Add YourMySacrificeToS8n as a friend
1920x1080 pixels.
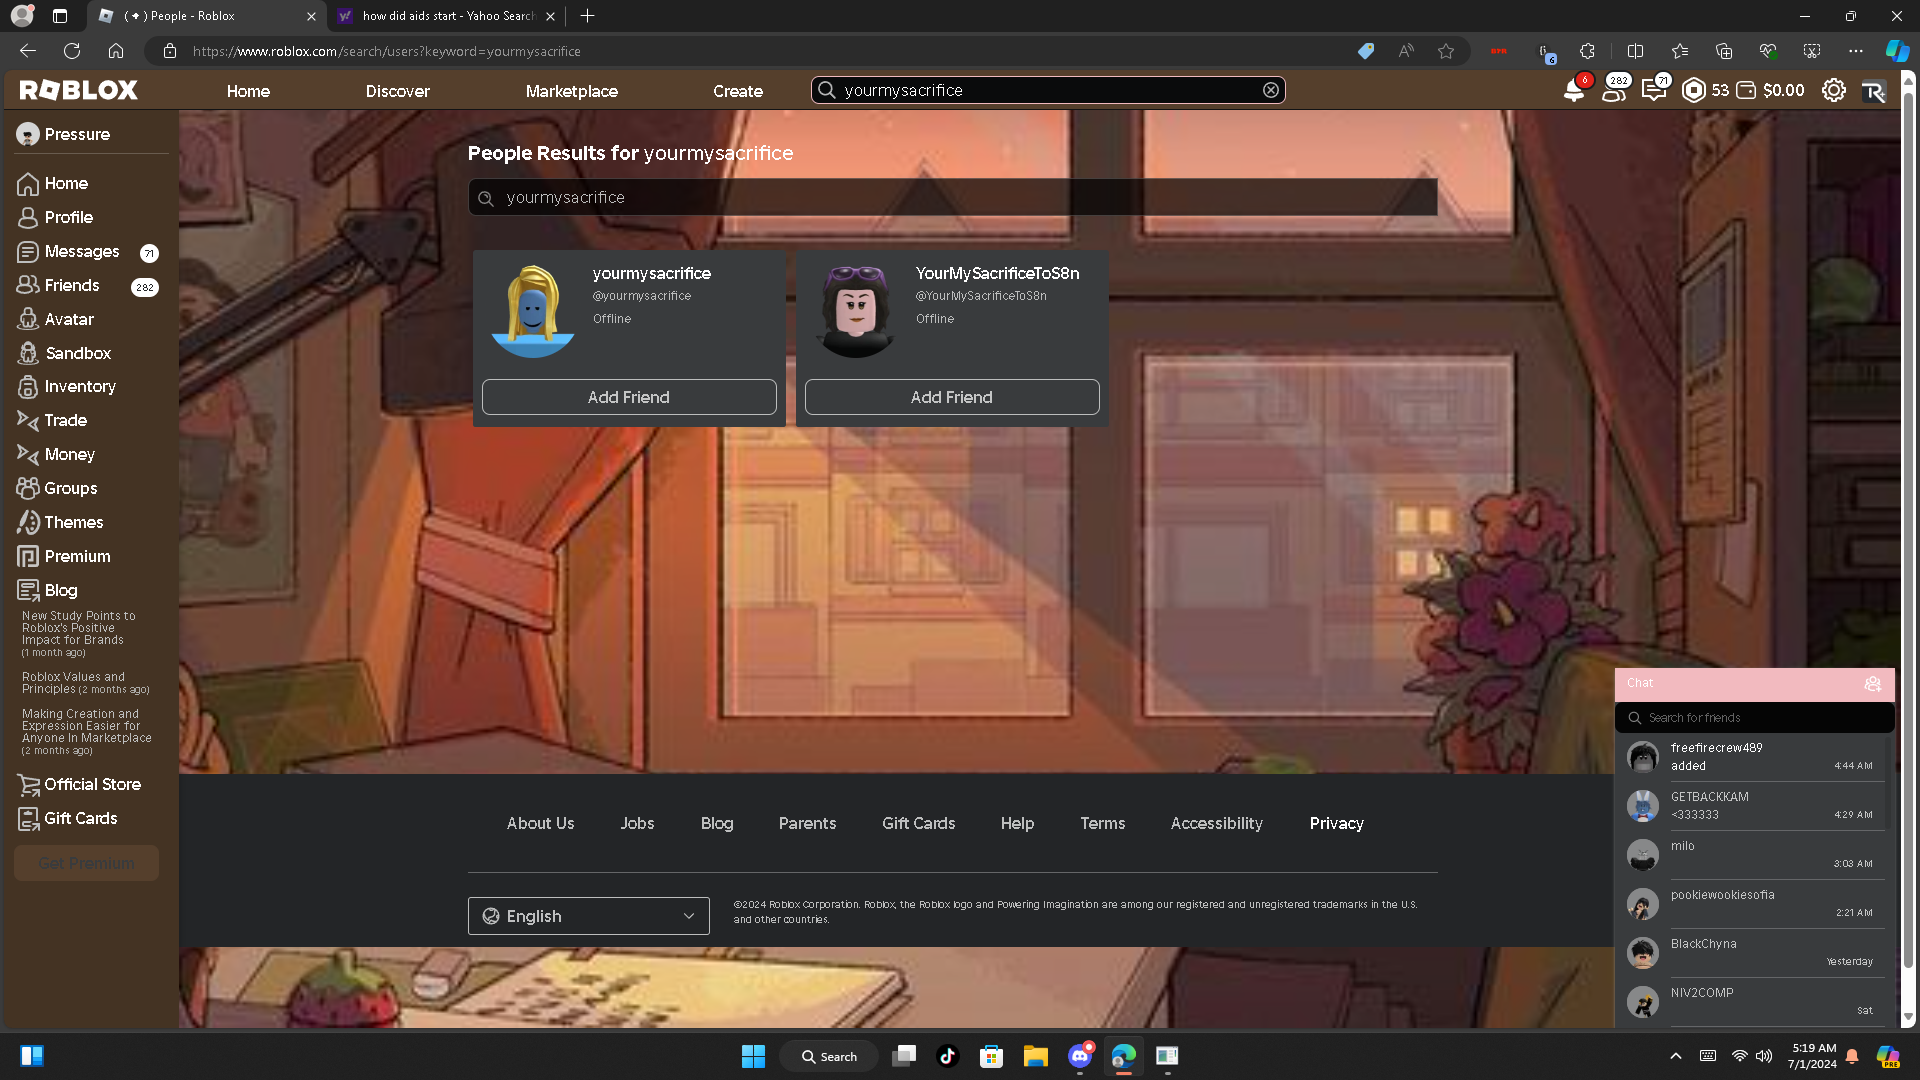point(952,397)
